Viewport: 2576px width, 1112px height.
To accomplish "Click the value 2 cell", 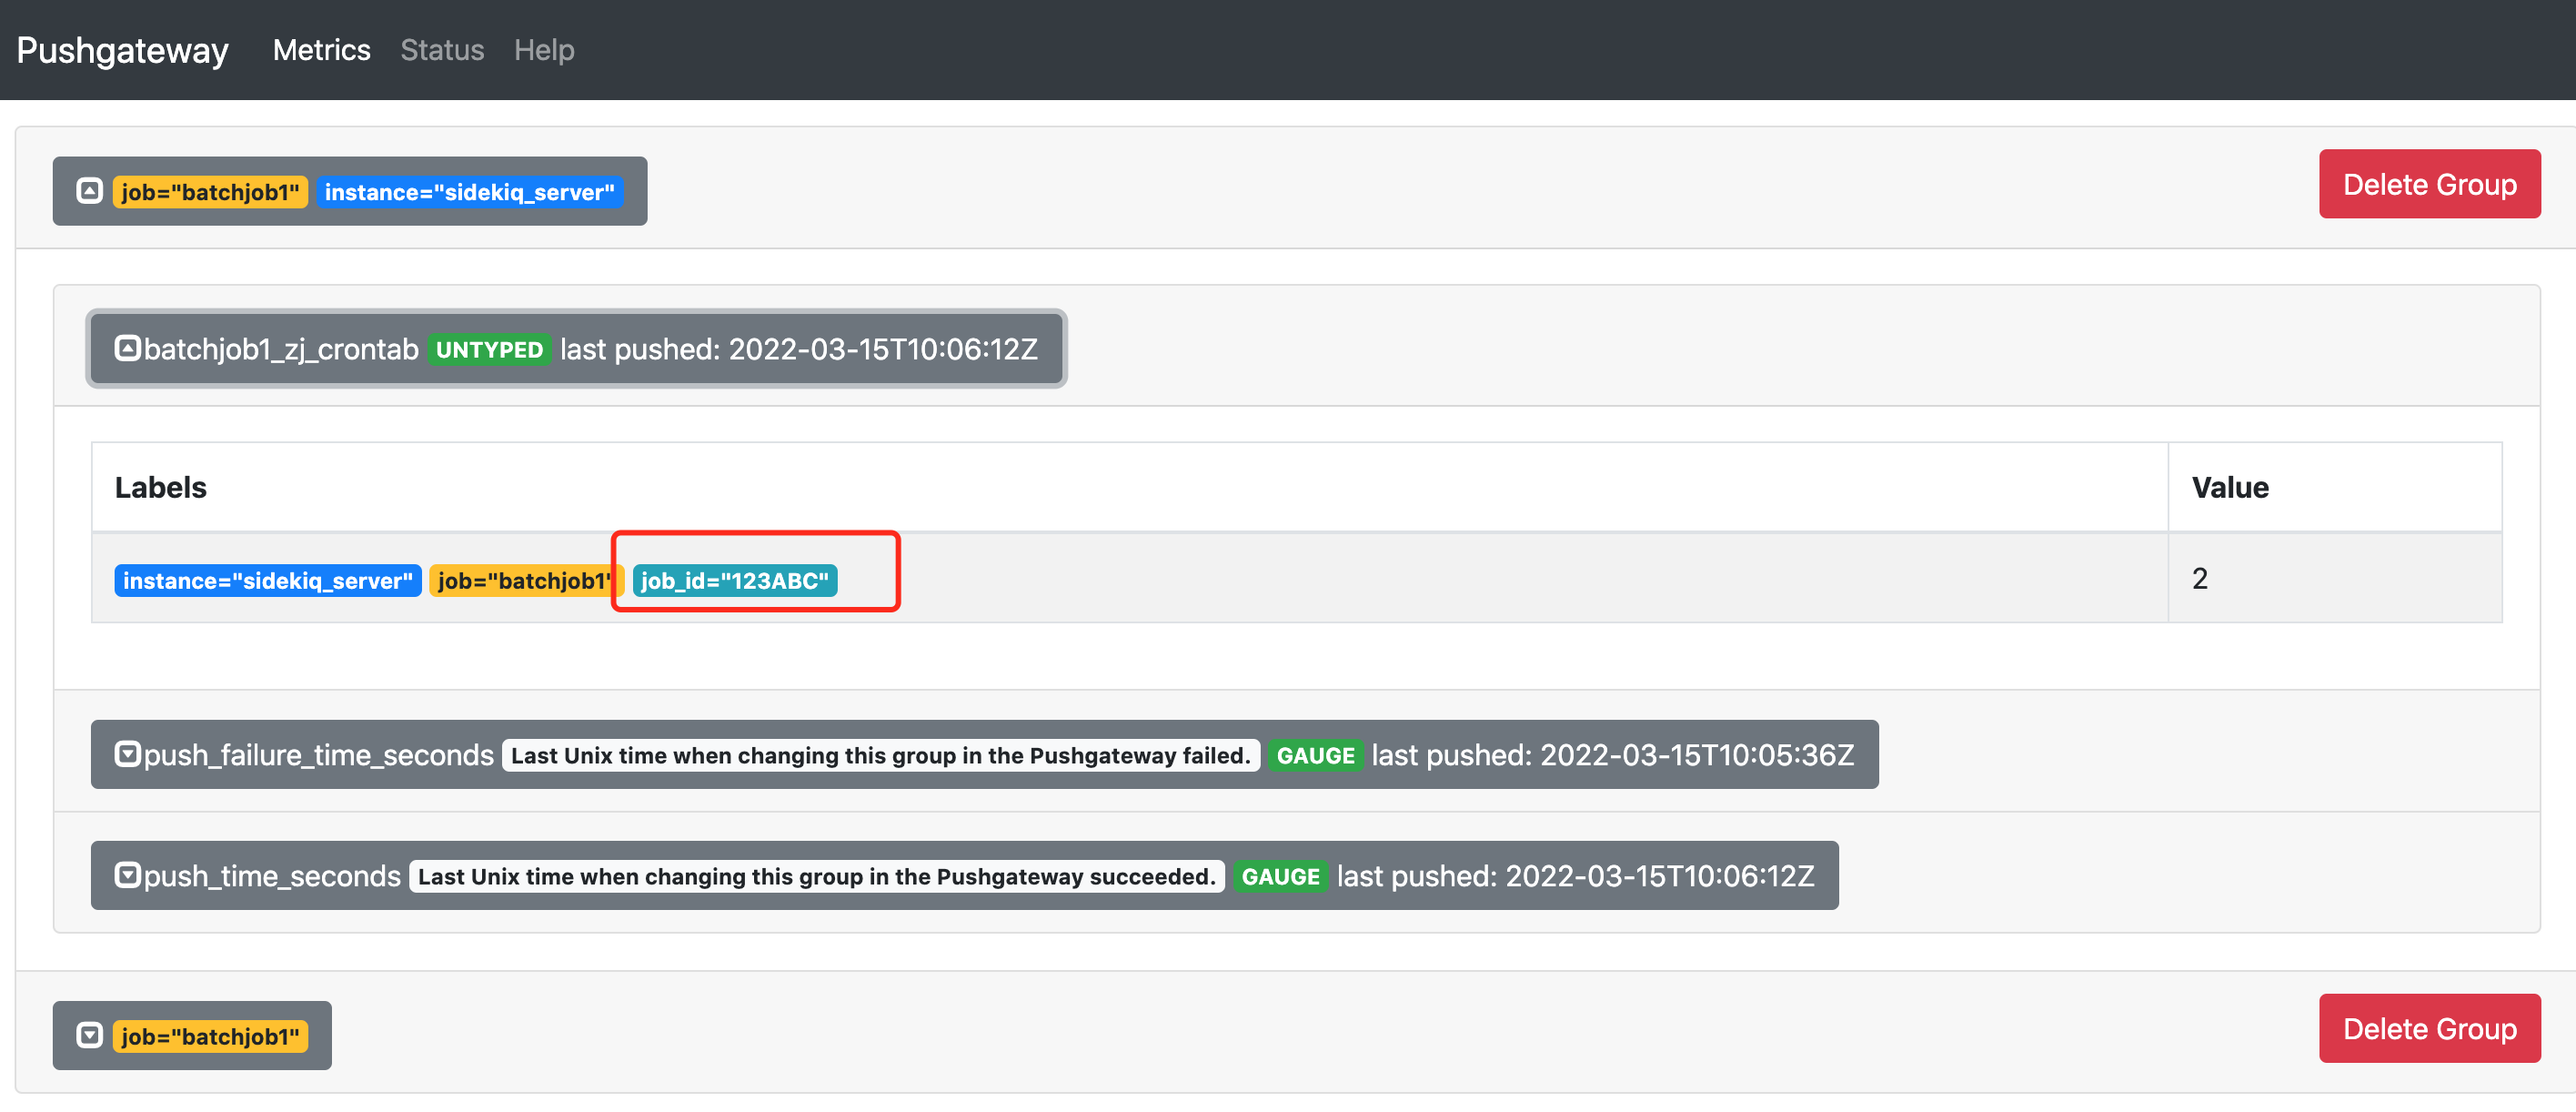I will pyautogui.click(x=2334, y=578).
